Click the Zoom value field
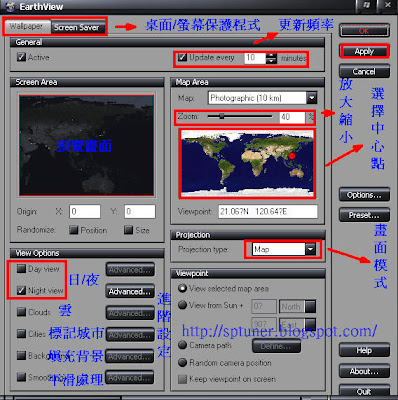Image resolution: width=398 pixels, height=400 pixels. (292, 117)
